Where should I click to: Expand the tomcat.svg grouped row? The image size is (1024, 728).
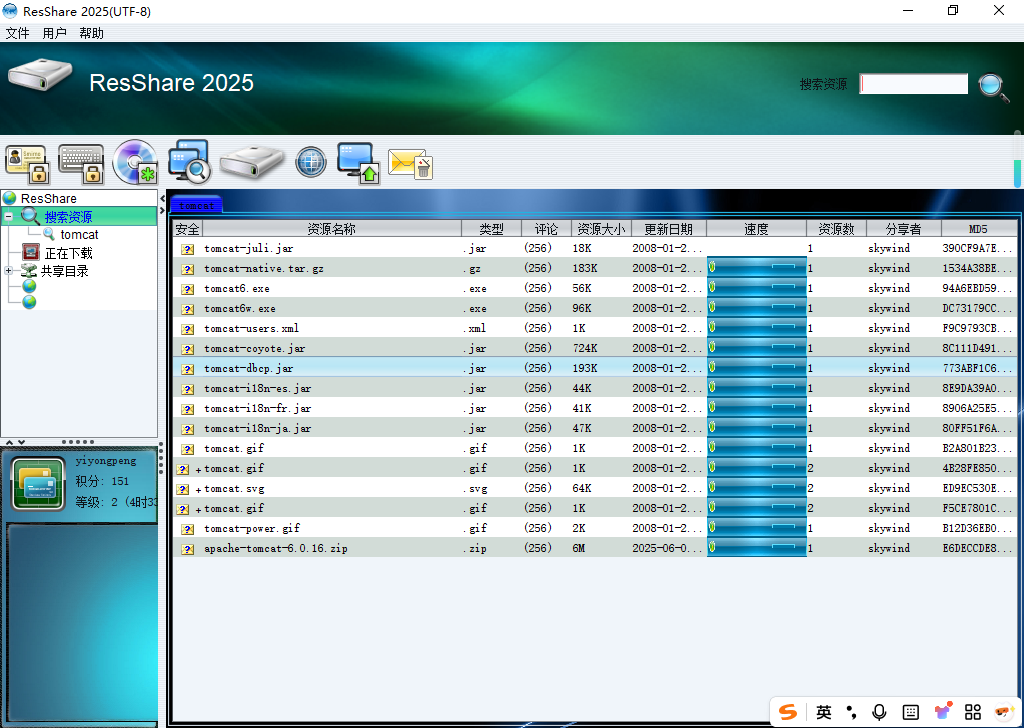198,489
